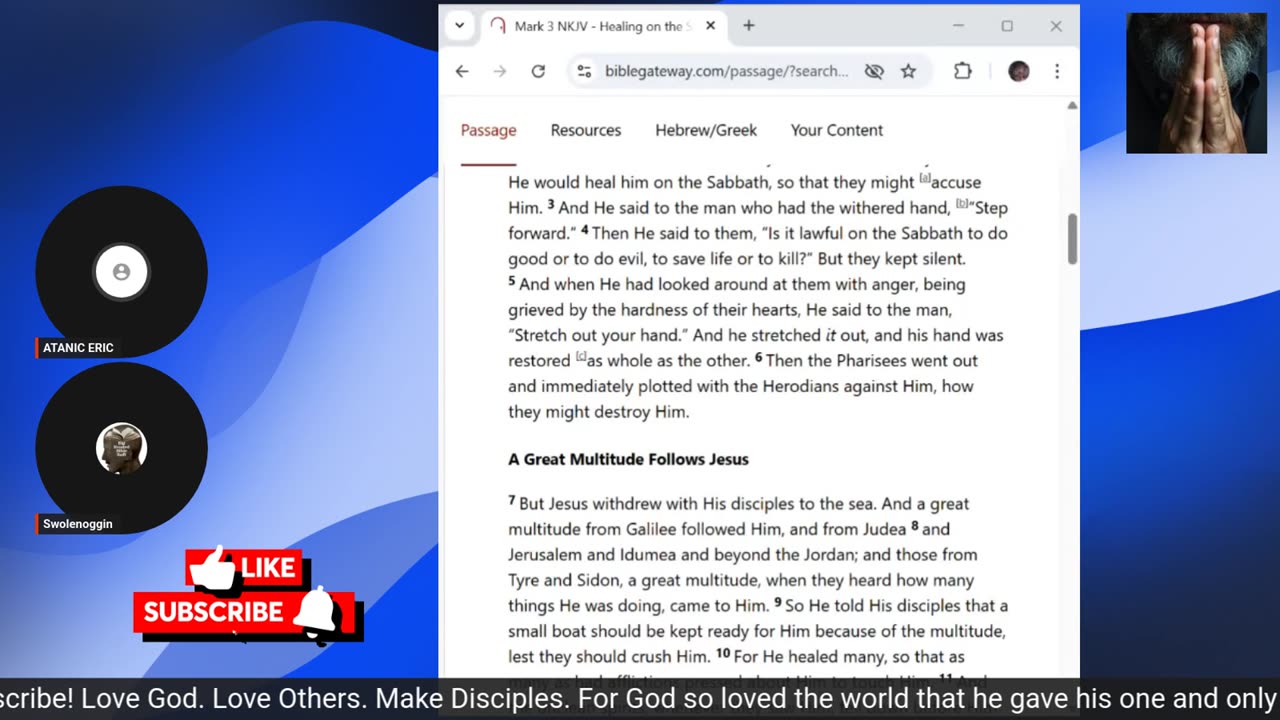The image size is (1280, 720).
Task: Click the ATANIC ERIC avatar circle
Action: tap(121, 272)
